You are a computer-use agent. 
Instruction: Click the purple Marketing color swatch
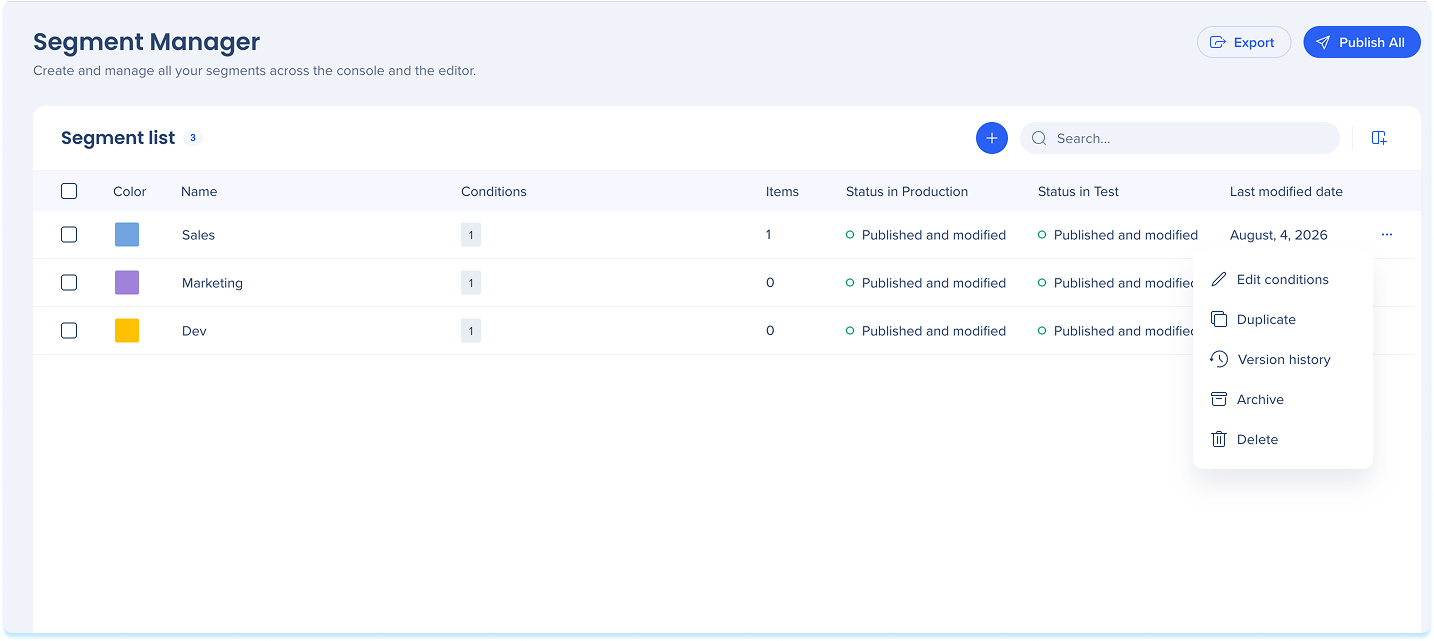[127, 283]
